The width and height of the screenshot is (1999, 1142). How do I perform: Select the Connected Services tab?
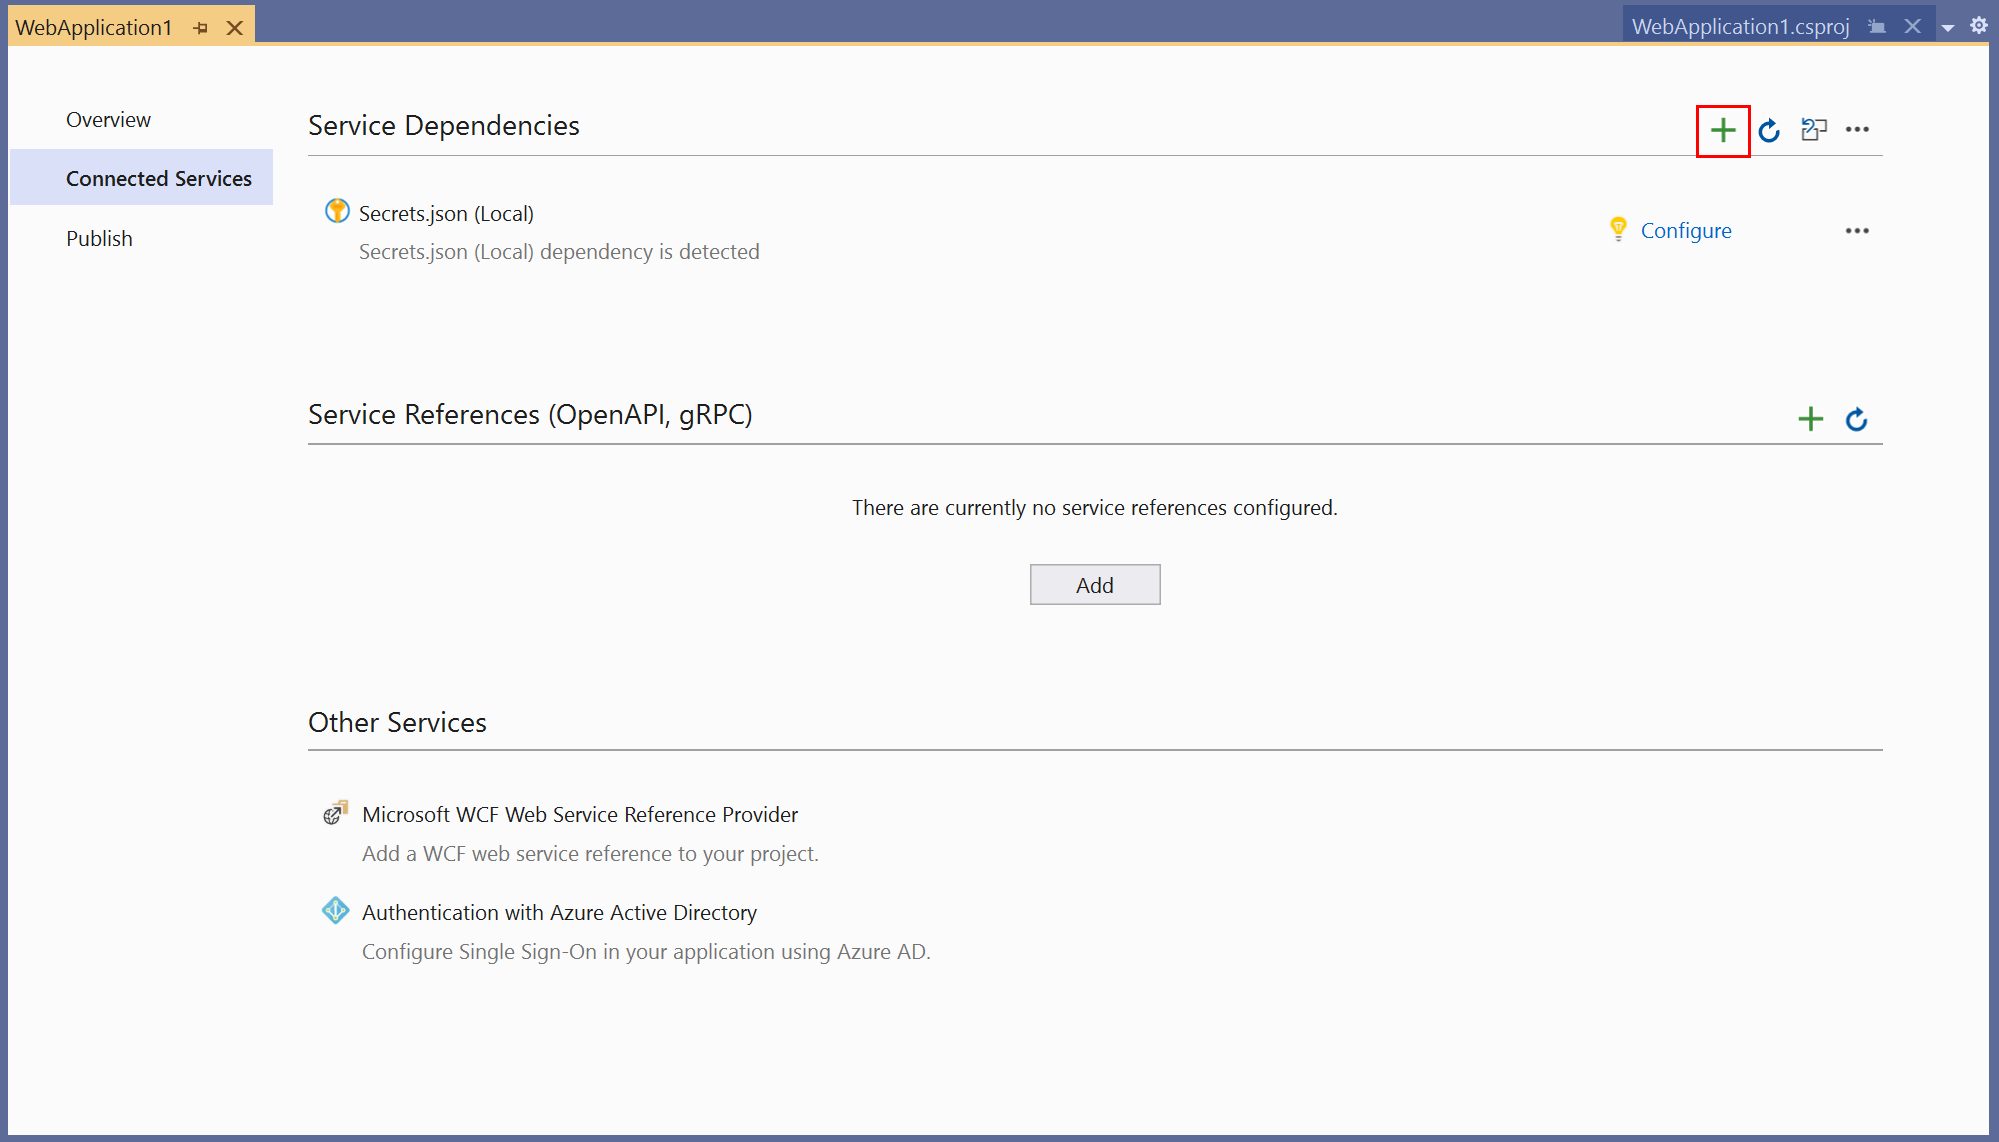[x=159, y=178]
